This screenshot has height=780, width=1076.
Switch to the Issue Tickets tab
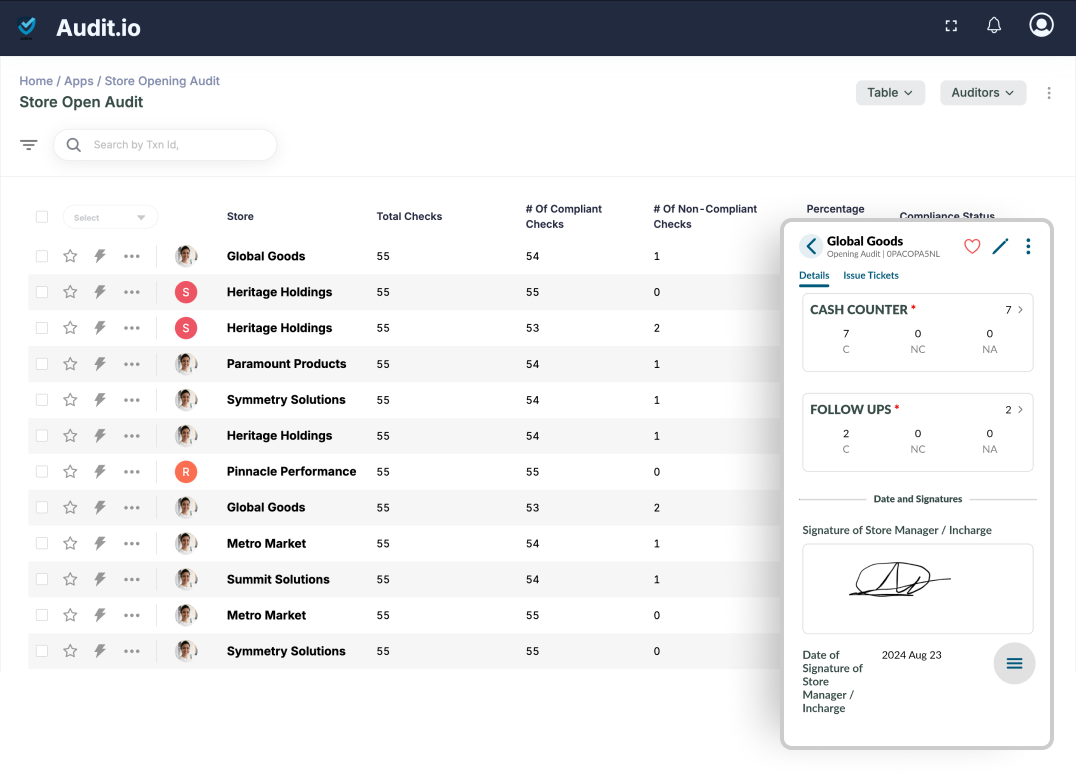870,275
